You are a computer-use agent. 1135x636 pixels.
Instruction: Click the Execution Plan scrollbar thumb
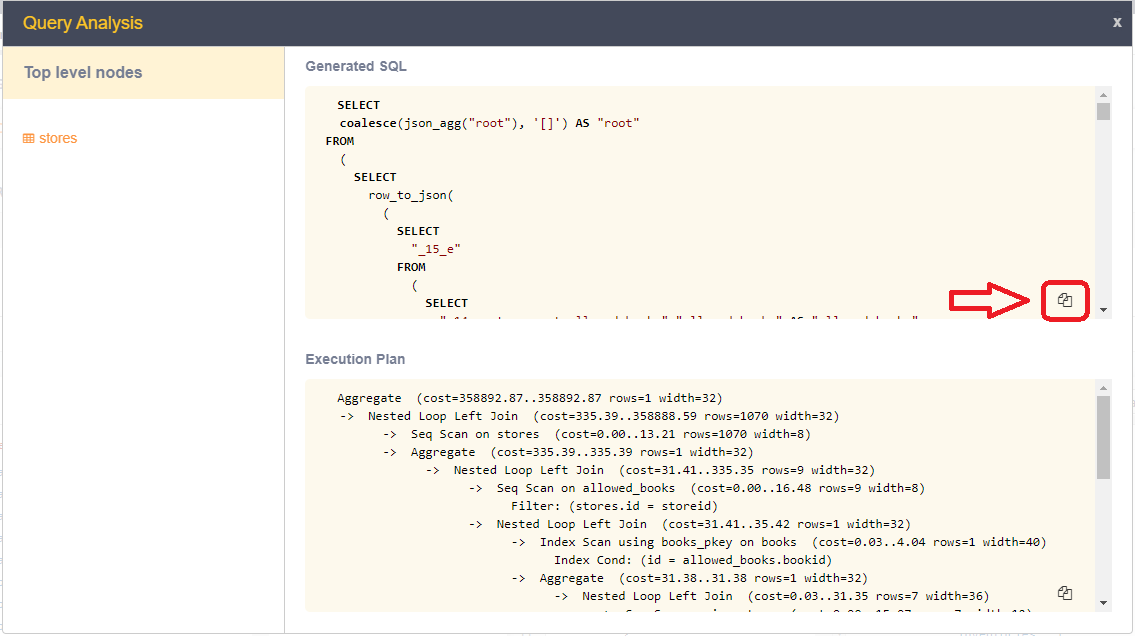[1103, 437]
